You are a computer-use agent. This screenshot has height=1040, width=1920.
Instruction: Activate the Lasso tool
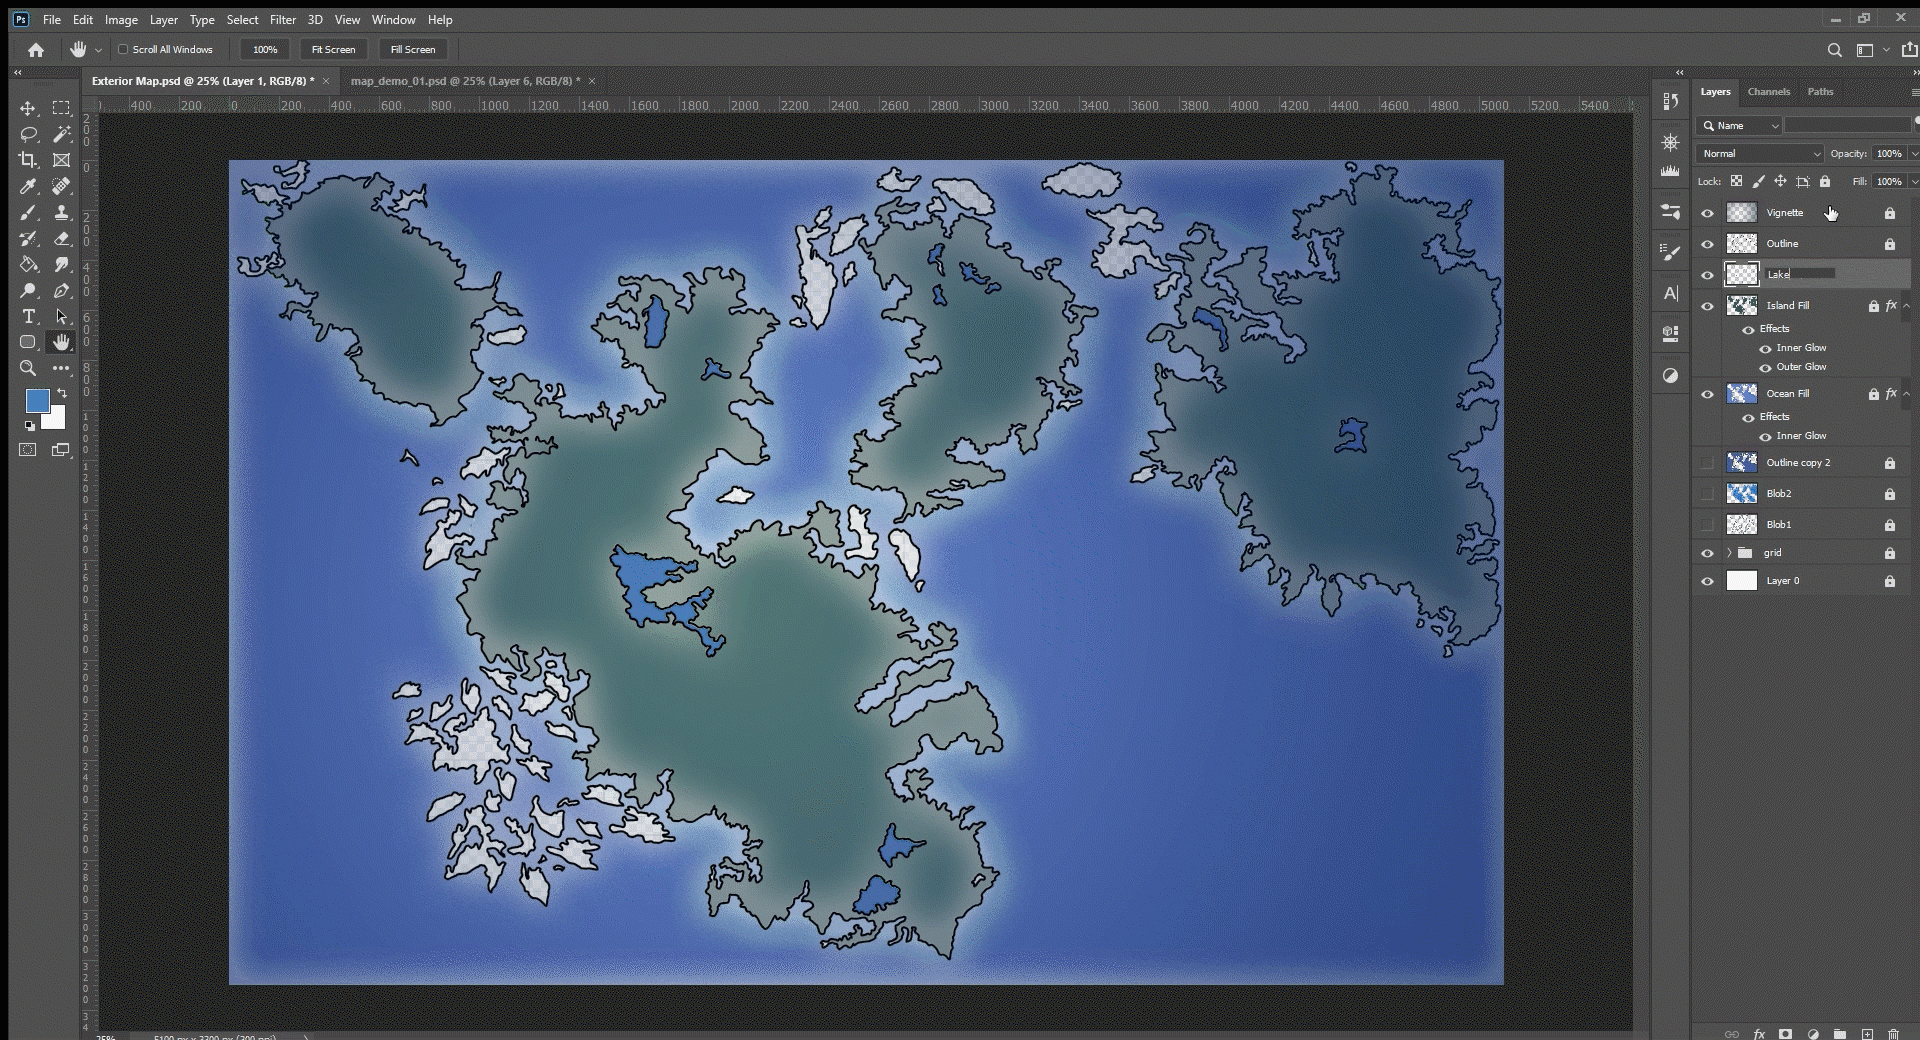[x=27, y=135]
